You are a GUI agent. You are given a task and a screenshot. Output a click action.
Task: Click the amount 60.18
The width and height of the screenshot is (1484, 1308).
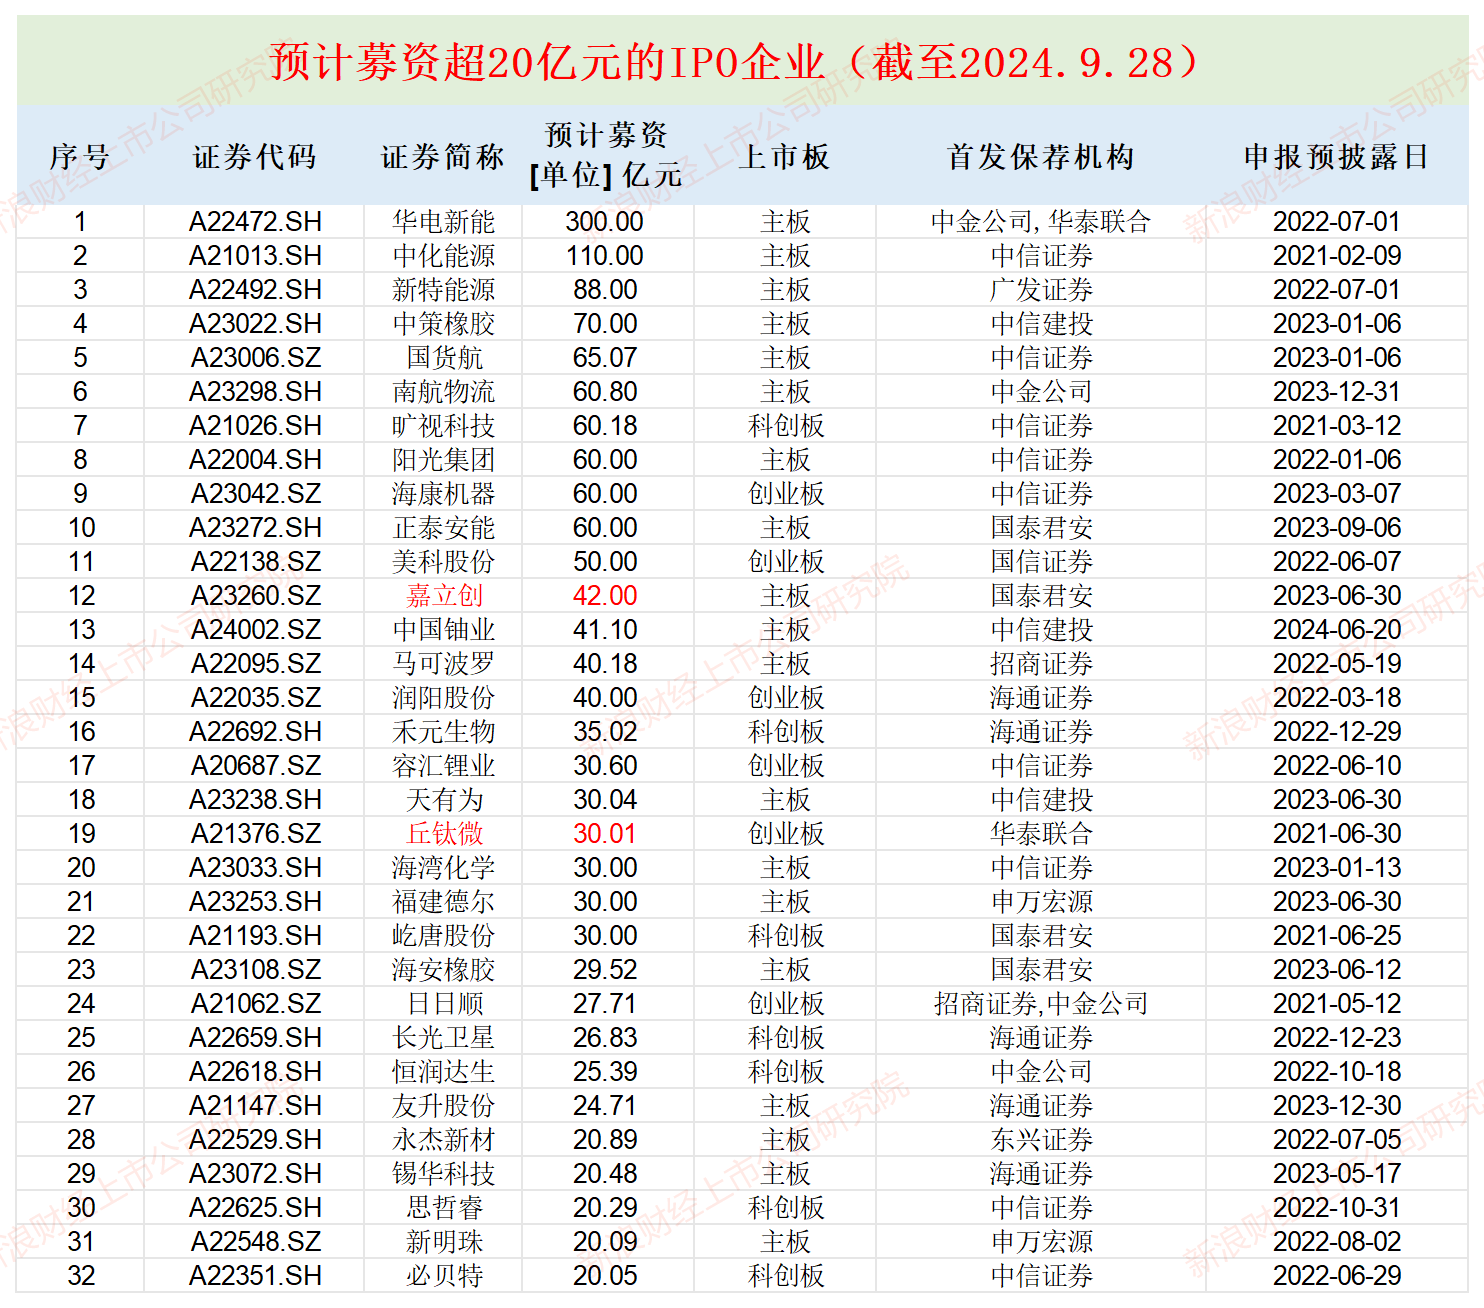tap(605, 426)
